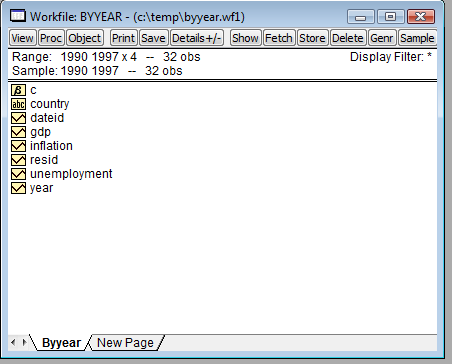Click the Display Filter: * label
Image resolution: width=452 pixels, height=364 pixels.
(x=391, y=57)
